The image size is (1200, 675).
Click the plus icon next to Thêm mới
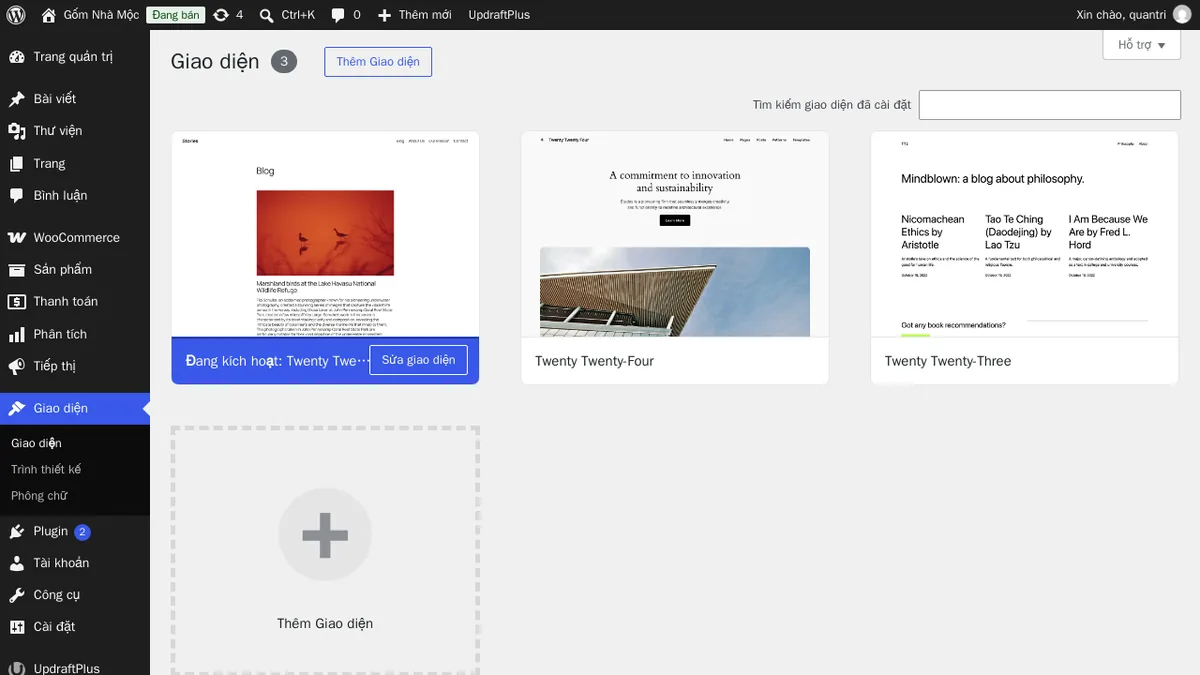coord(385,15)
